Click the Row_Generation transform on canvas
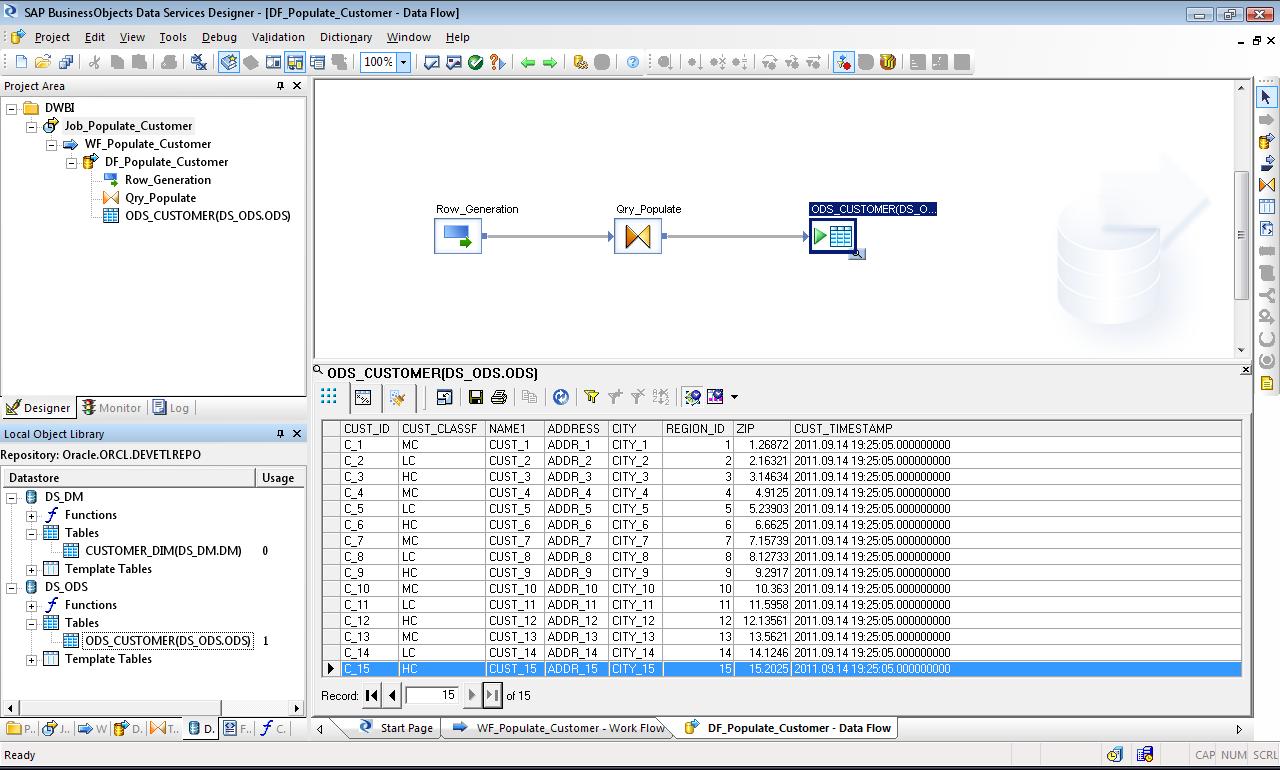Screen dimensions: 1280x770 tap(458, 237)
